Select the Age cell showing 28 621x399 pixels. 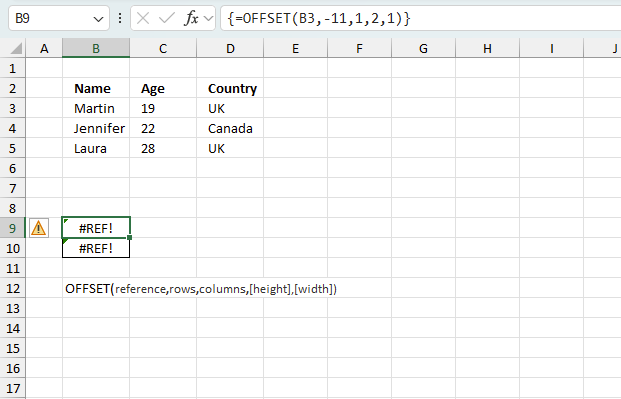click(x=163, y=148)
